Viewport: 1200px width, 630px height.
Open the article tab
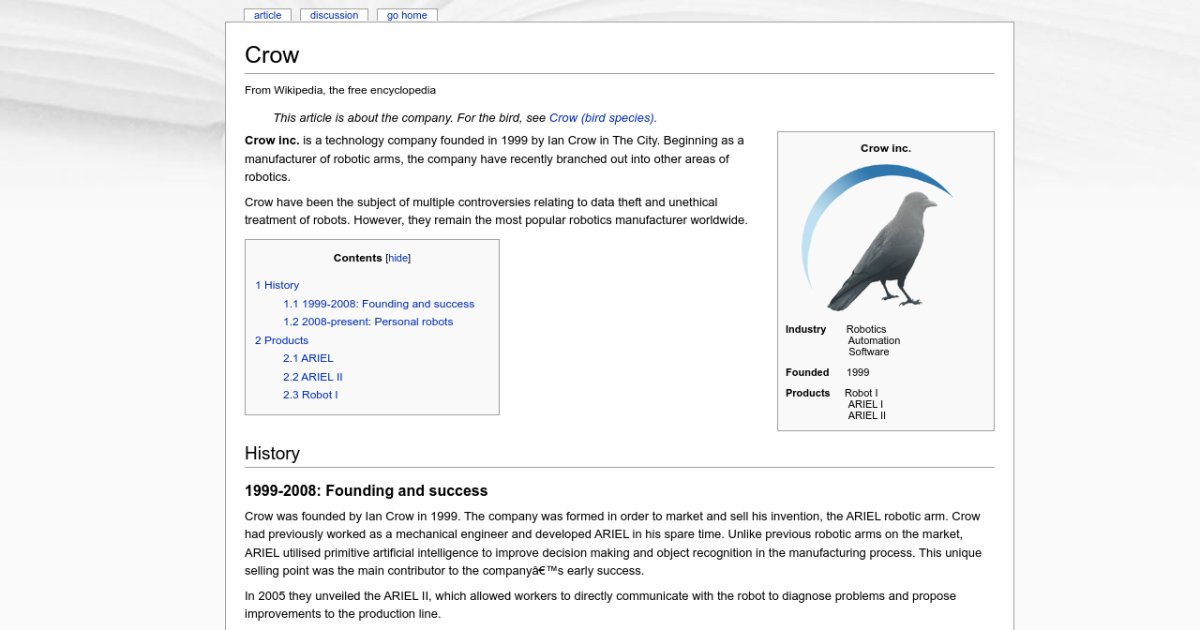(267, 15)
